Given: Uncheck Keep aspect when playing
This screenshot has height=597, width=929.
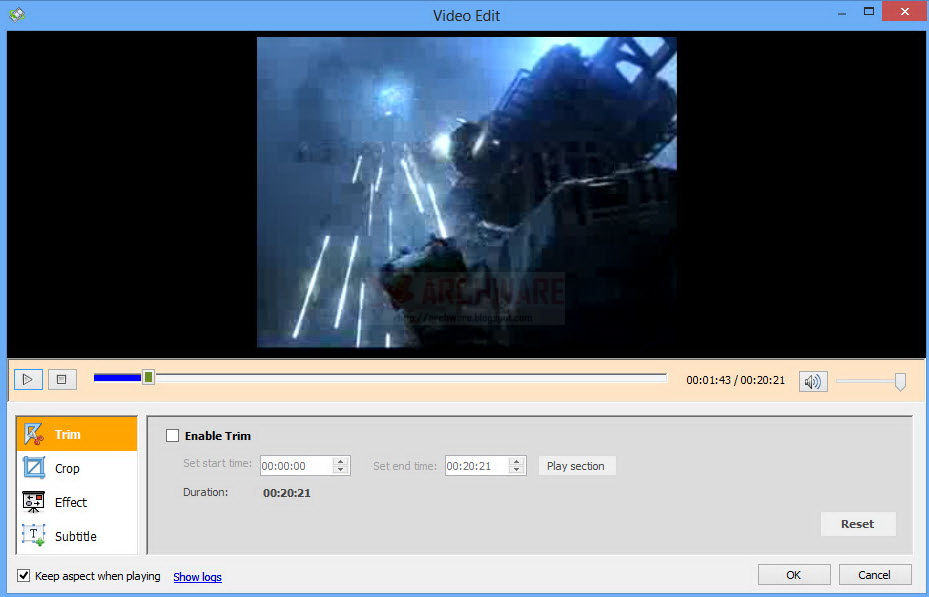Looking at the screenshot, I should point(24,576).
